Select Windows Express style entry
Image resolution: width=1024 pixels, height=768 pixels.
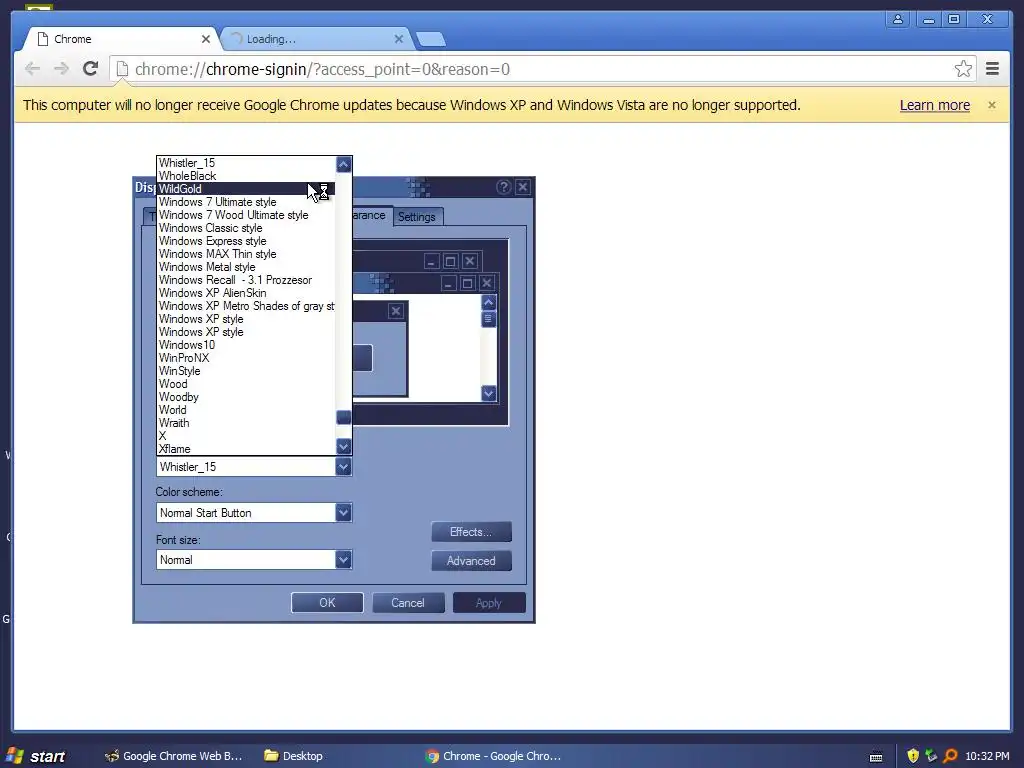point(246,241)
